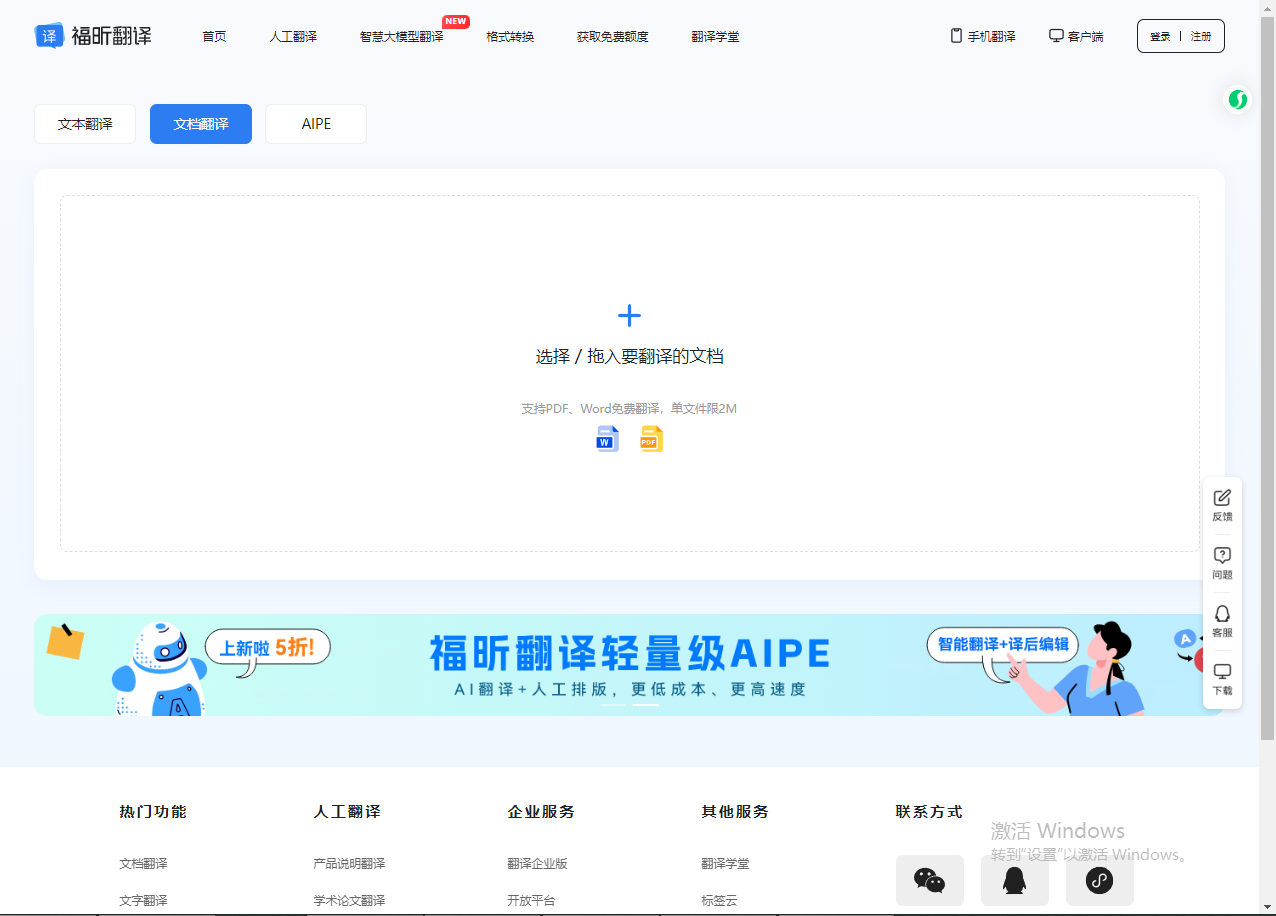Go to 首页 in the navigation

tap(214, 37)
